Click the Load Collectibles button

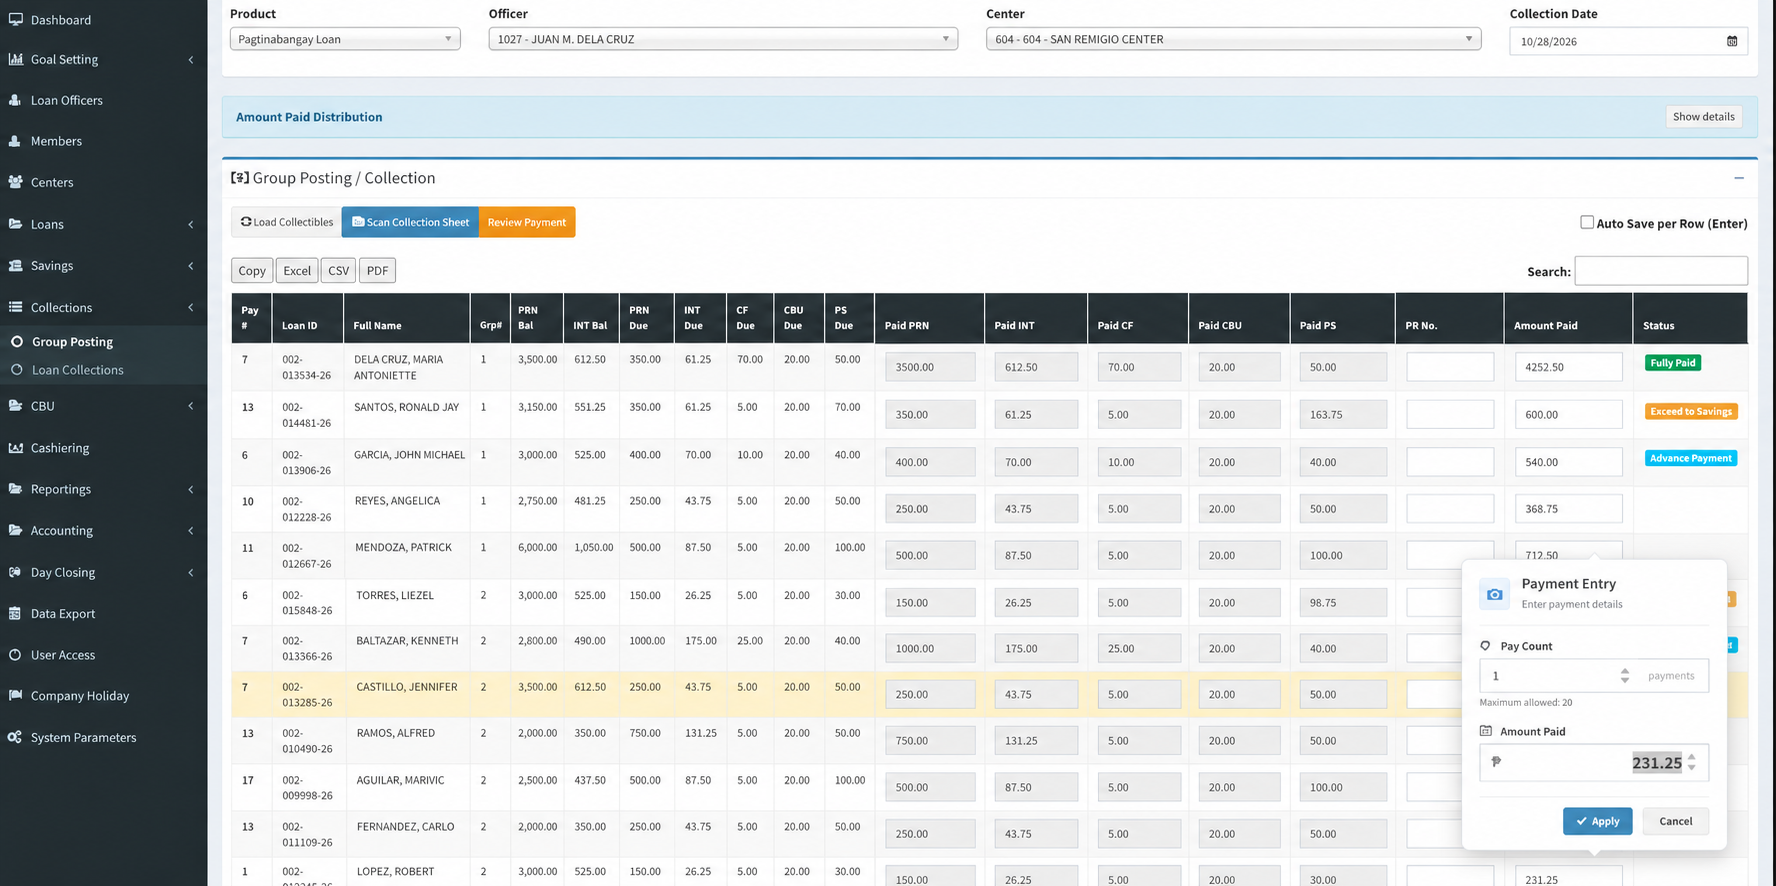[x=287, y=222]
